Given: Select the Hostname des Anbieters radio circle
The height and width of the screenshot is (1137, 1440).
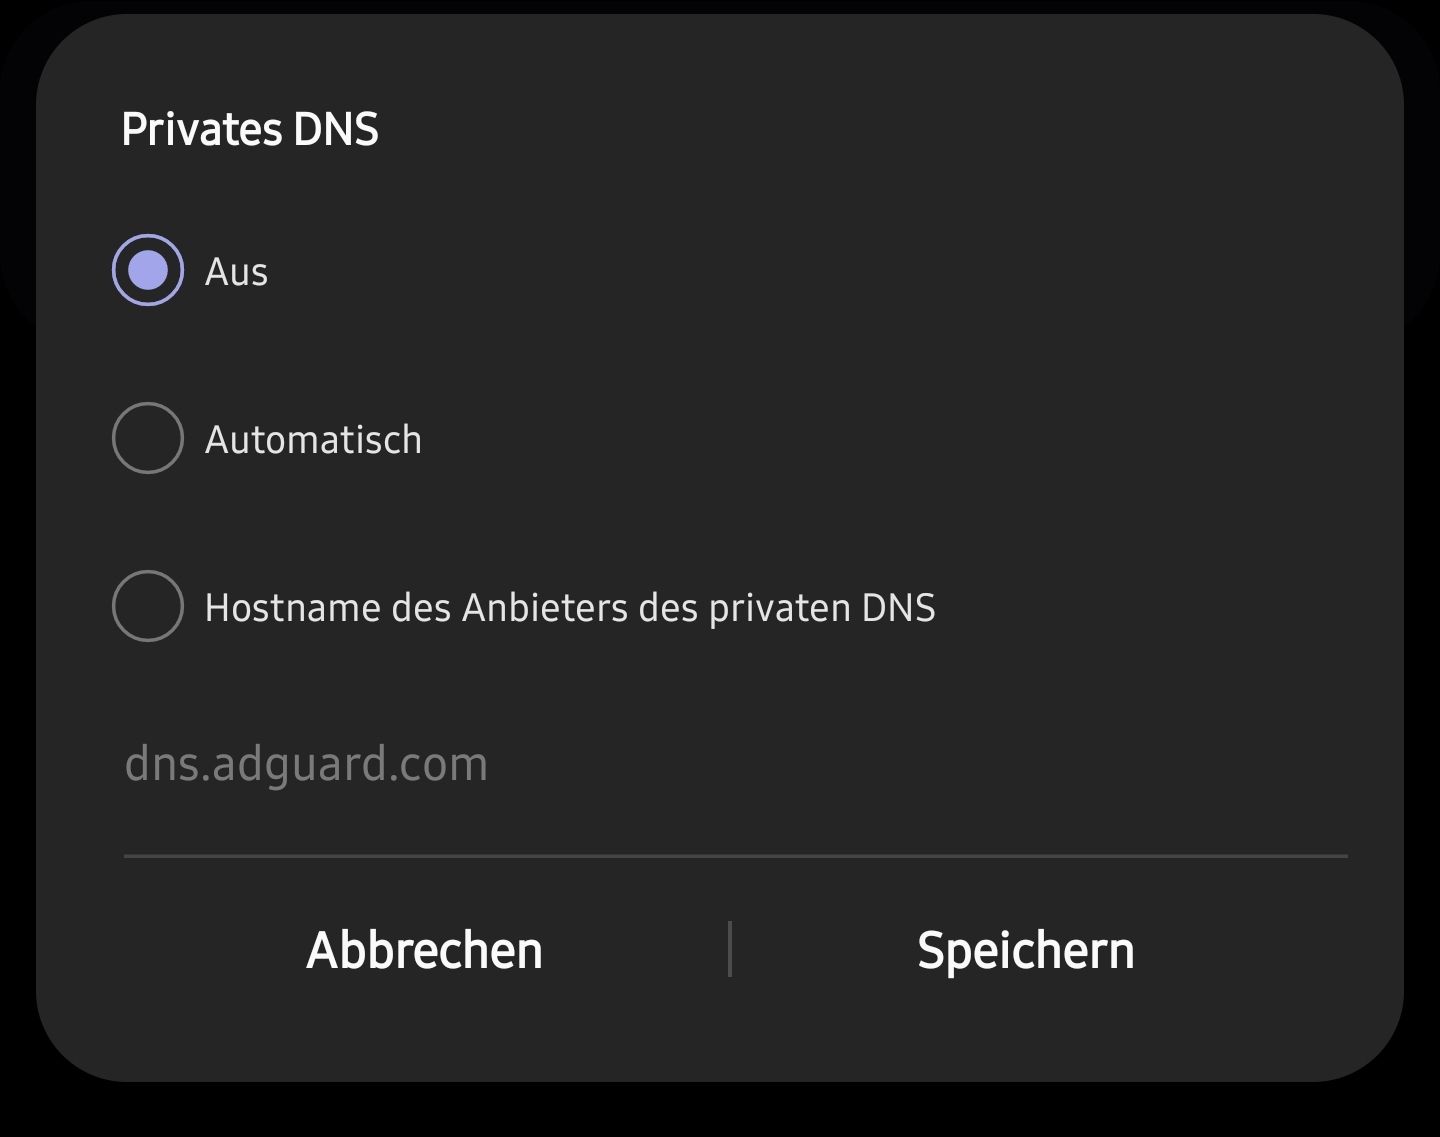Looking at the screenshot, I should [x=148, y=606].
